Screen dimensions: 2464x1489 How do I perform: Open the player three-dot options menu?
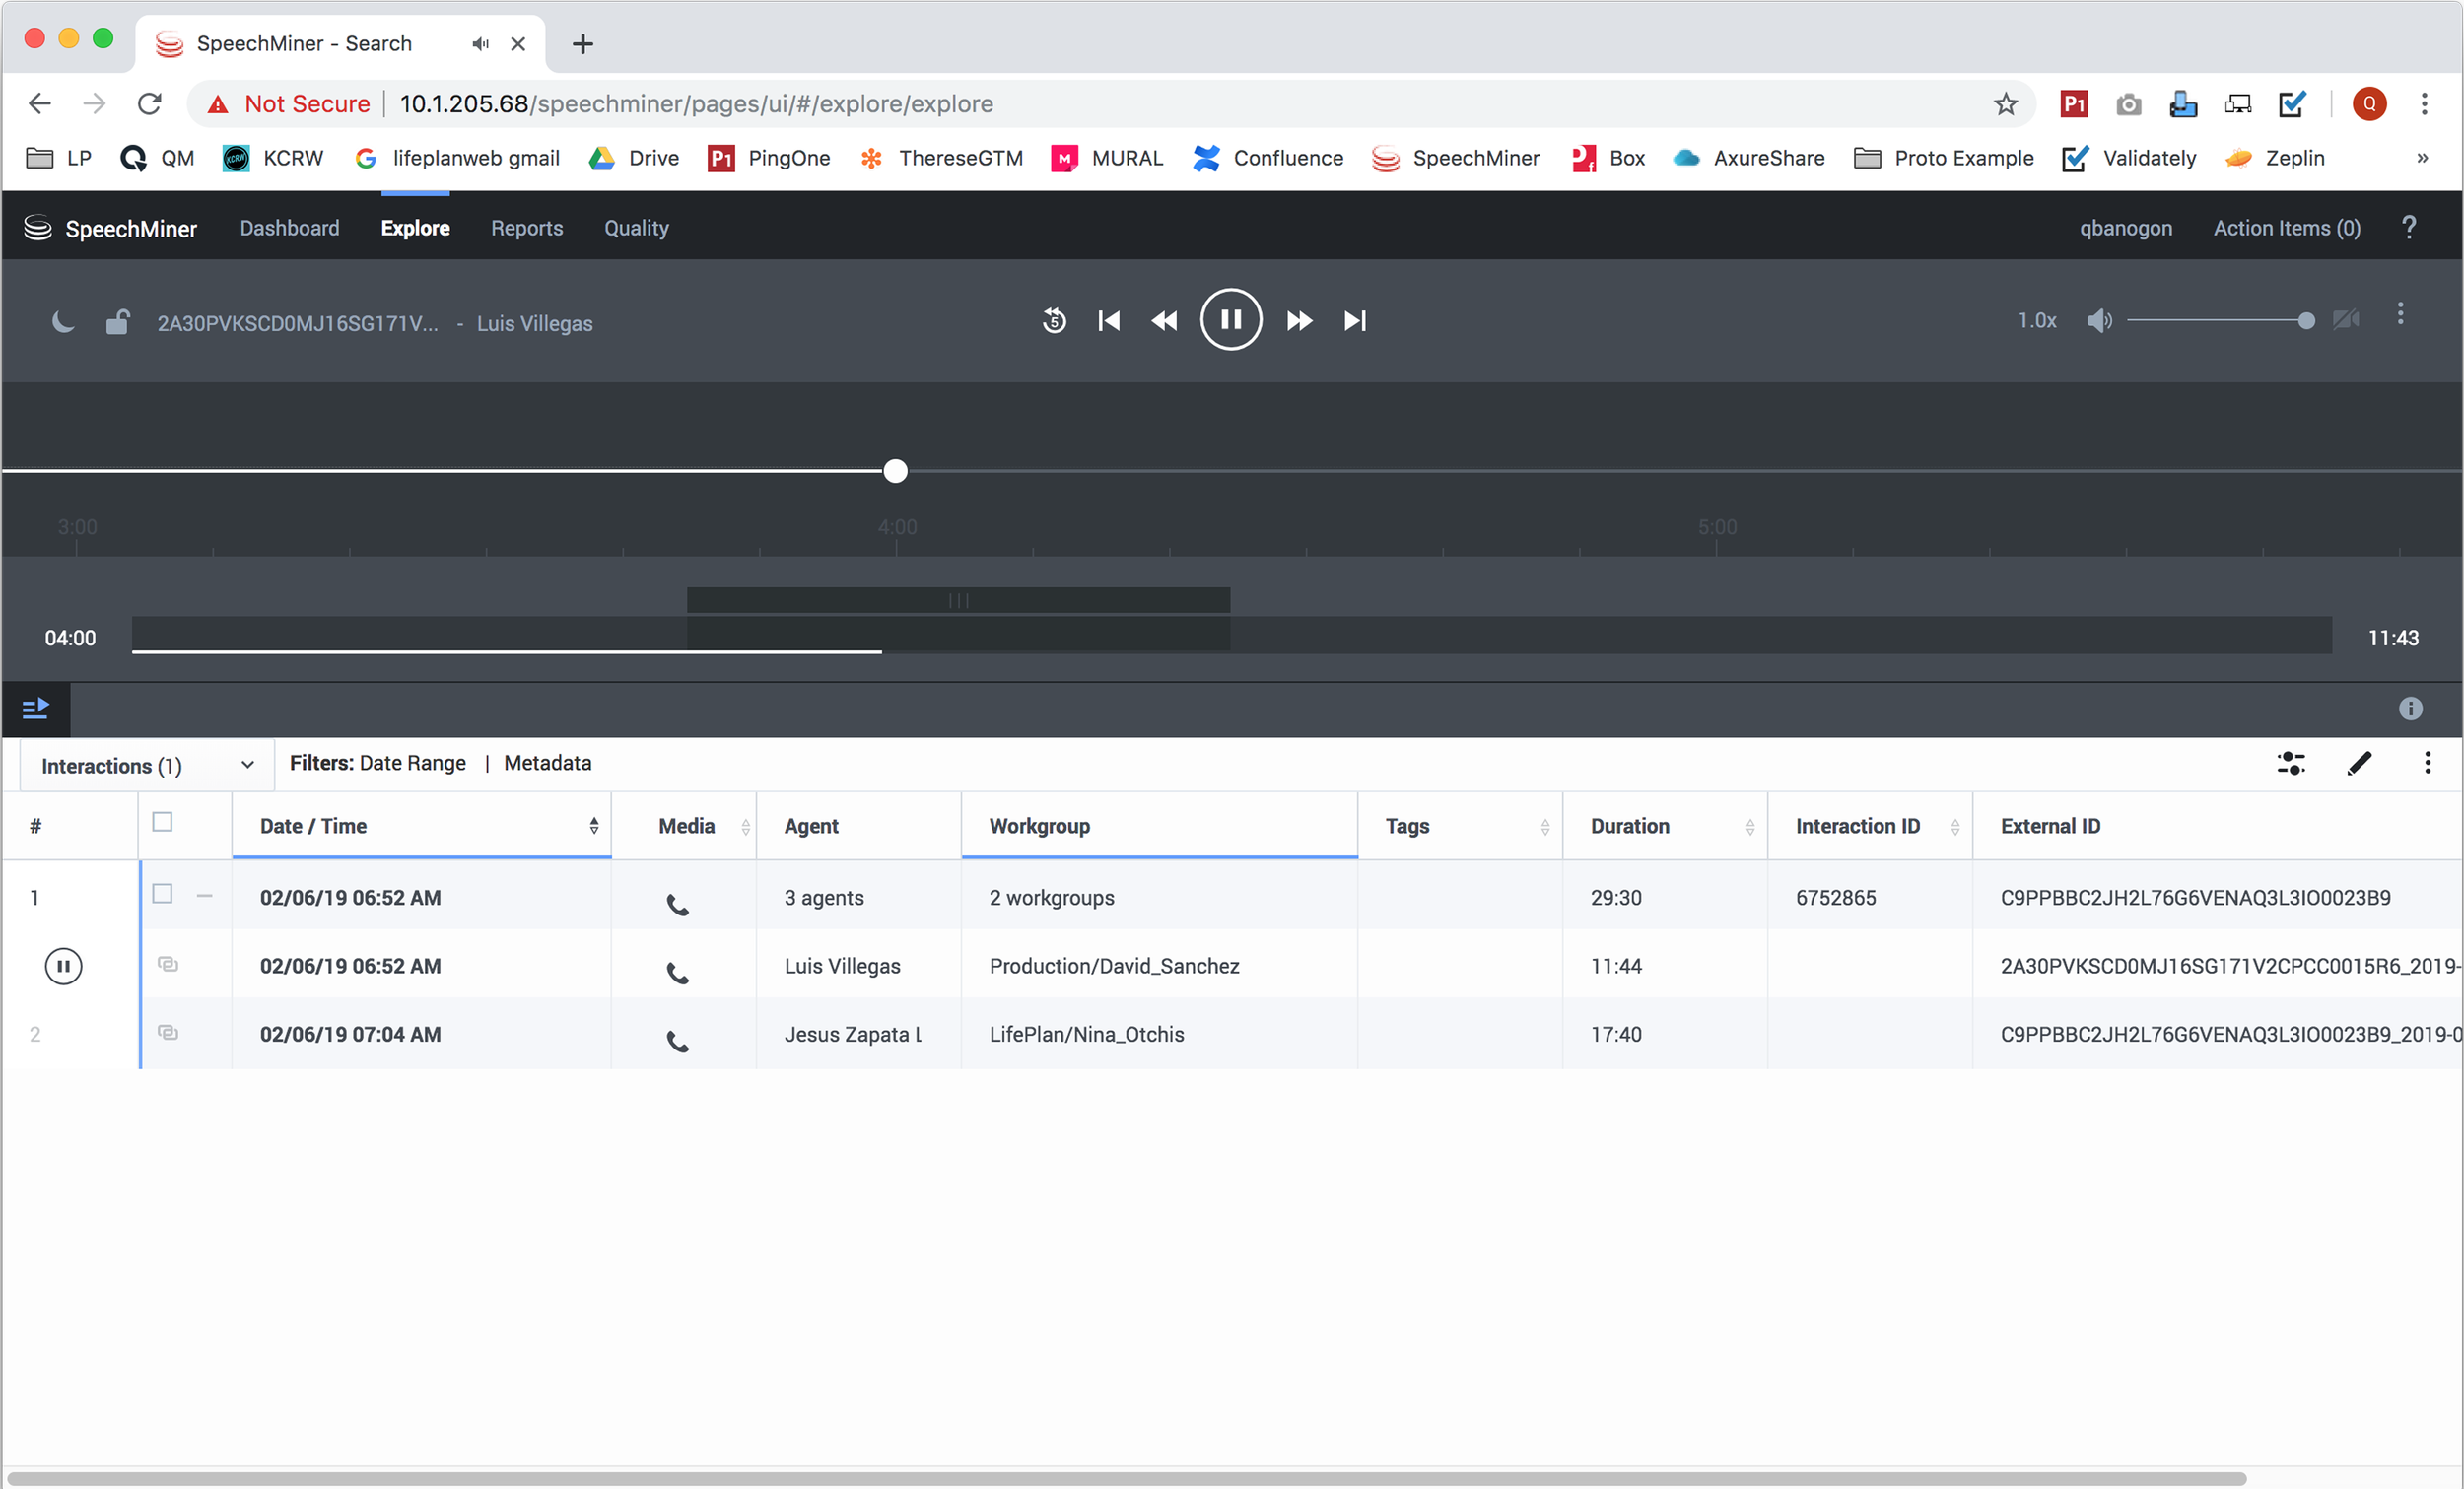coord(2400,315)
